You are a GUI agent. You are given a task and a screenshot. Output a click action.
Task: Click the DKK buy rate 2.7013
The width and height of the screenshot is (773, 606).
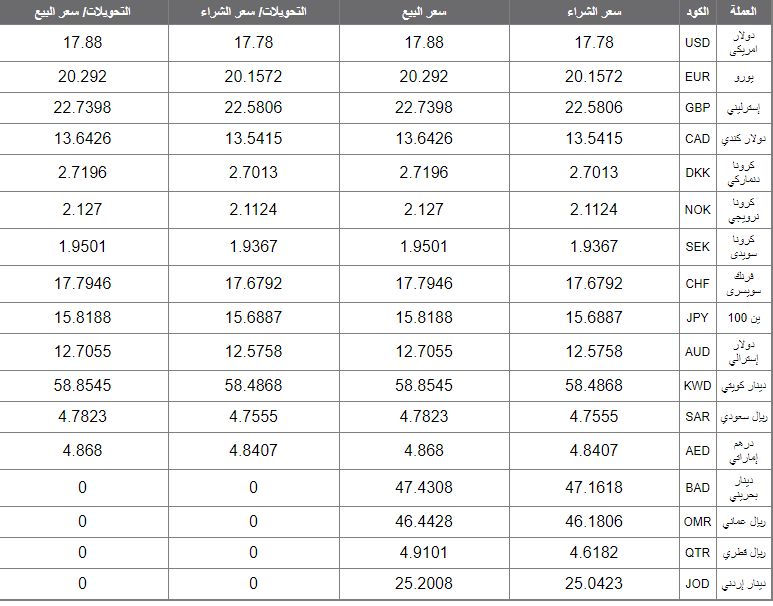[594, 173]
